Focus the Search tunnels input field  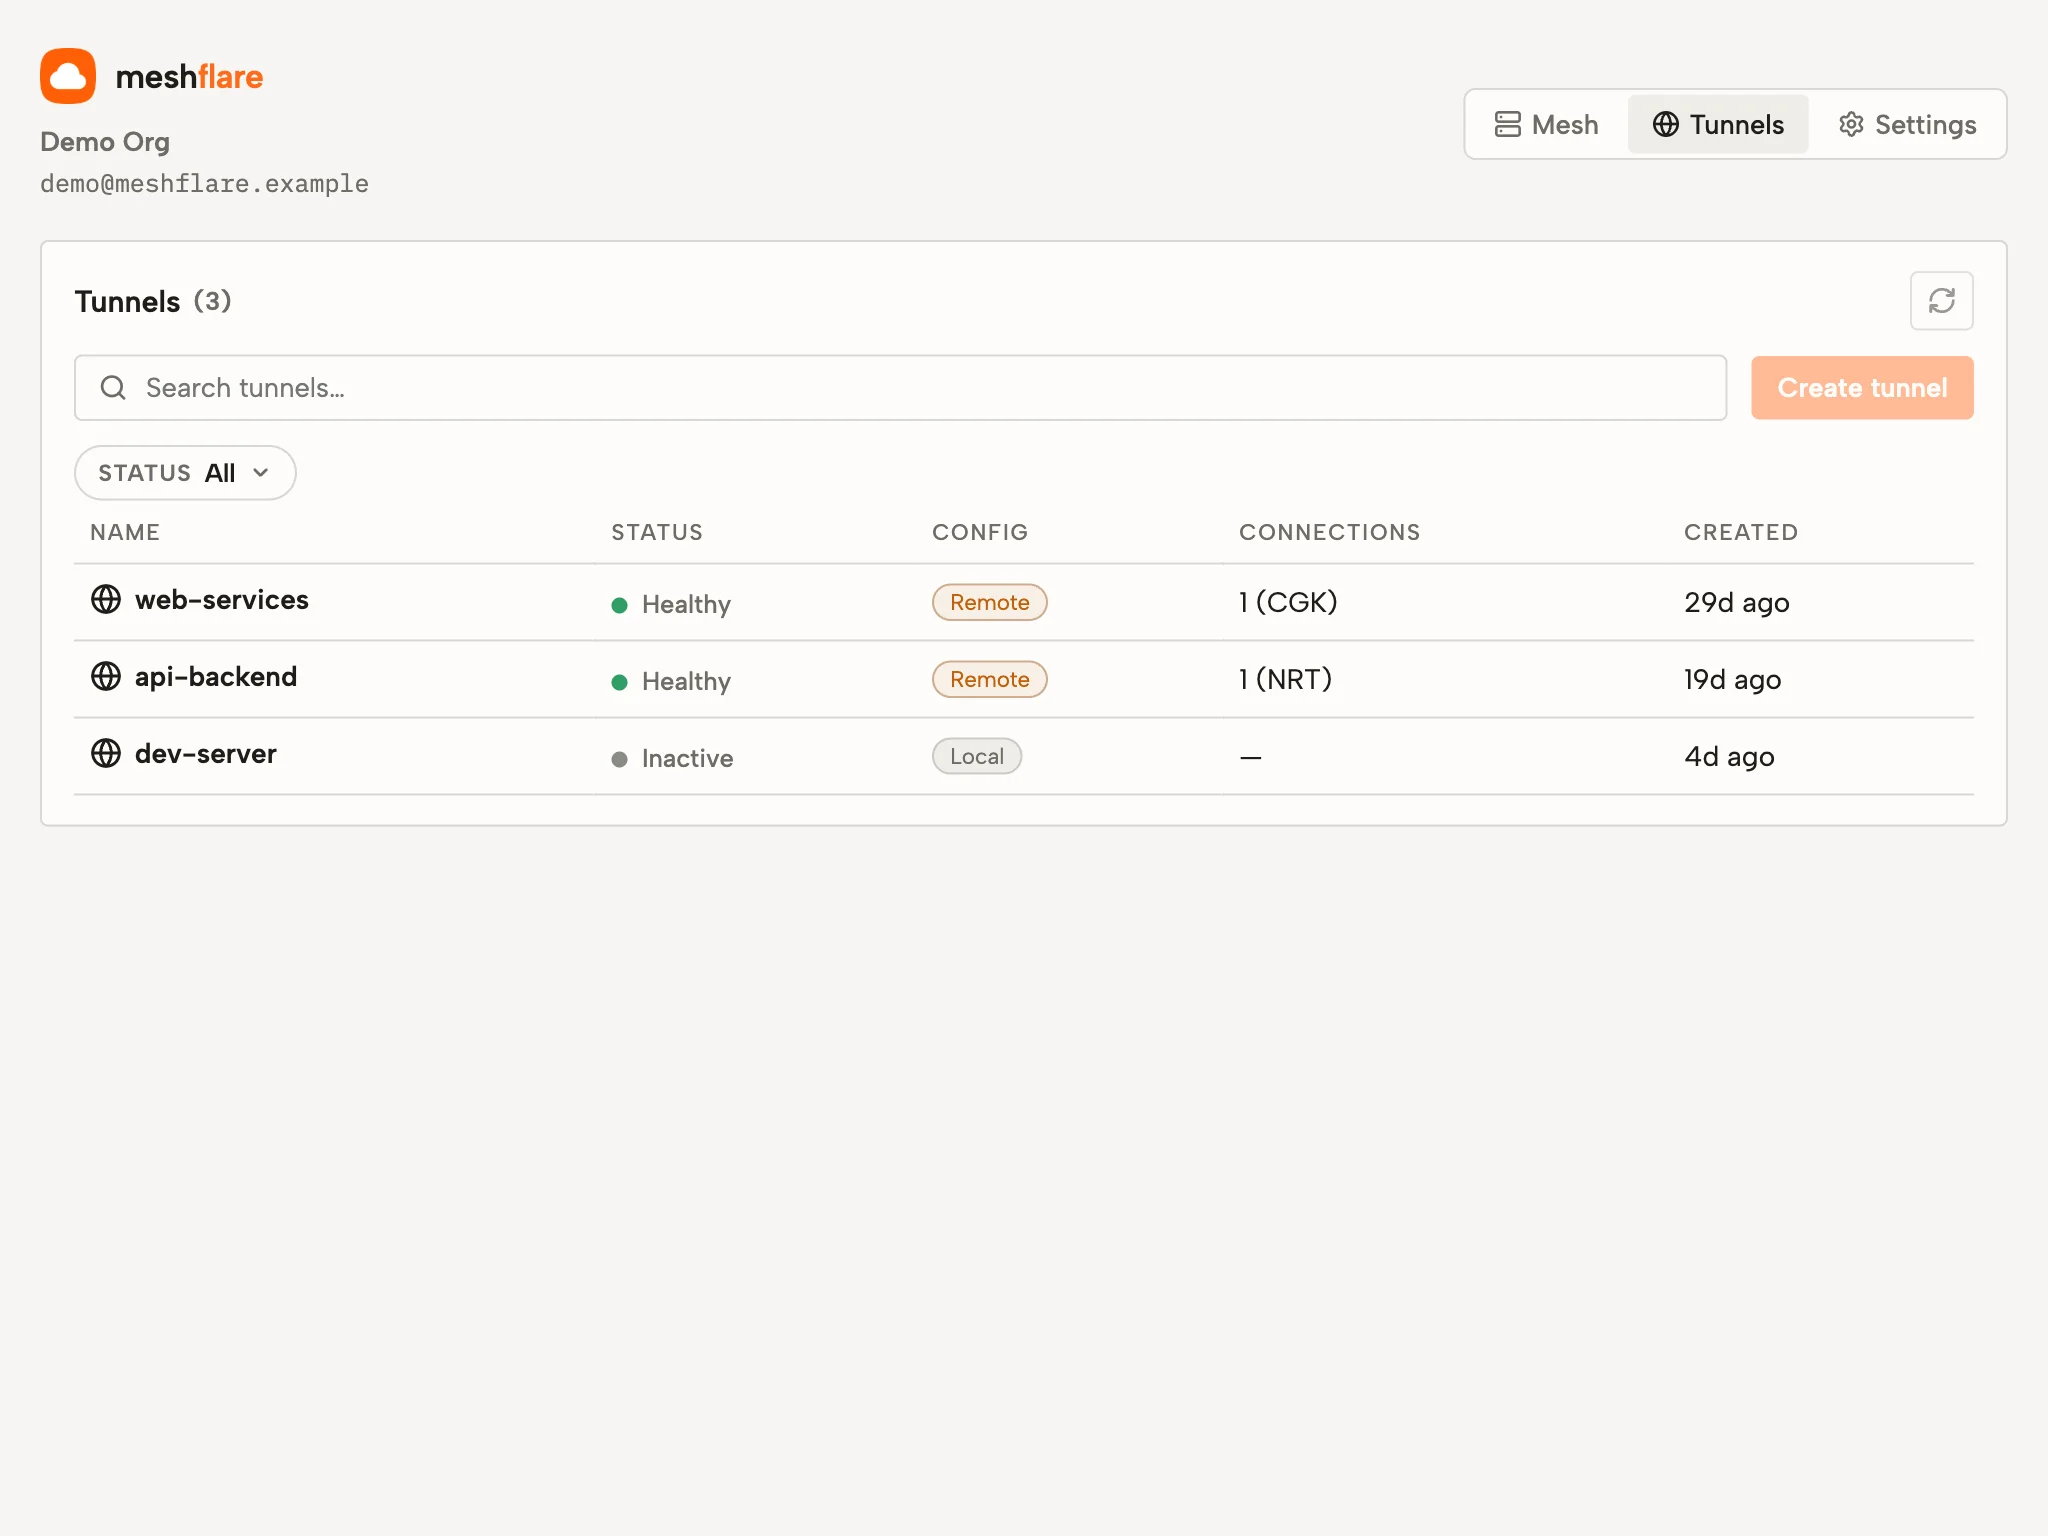point(900,388)
